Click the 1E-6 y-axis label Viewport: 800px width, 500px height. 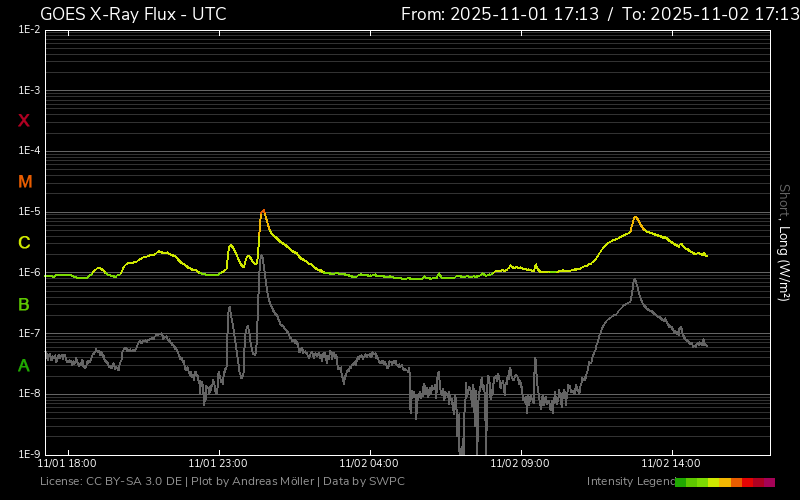tap(29, 272)
